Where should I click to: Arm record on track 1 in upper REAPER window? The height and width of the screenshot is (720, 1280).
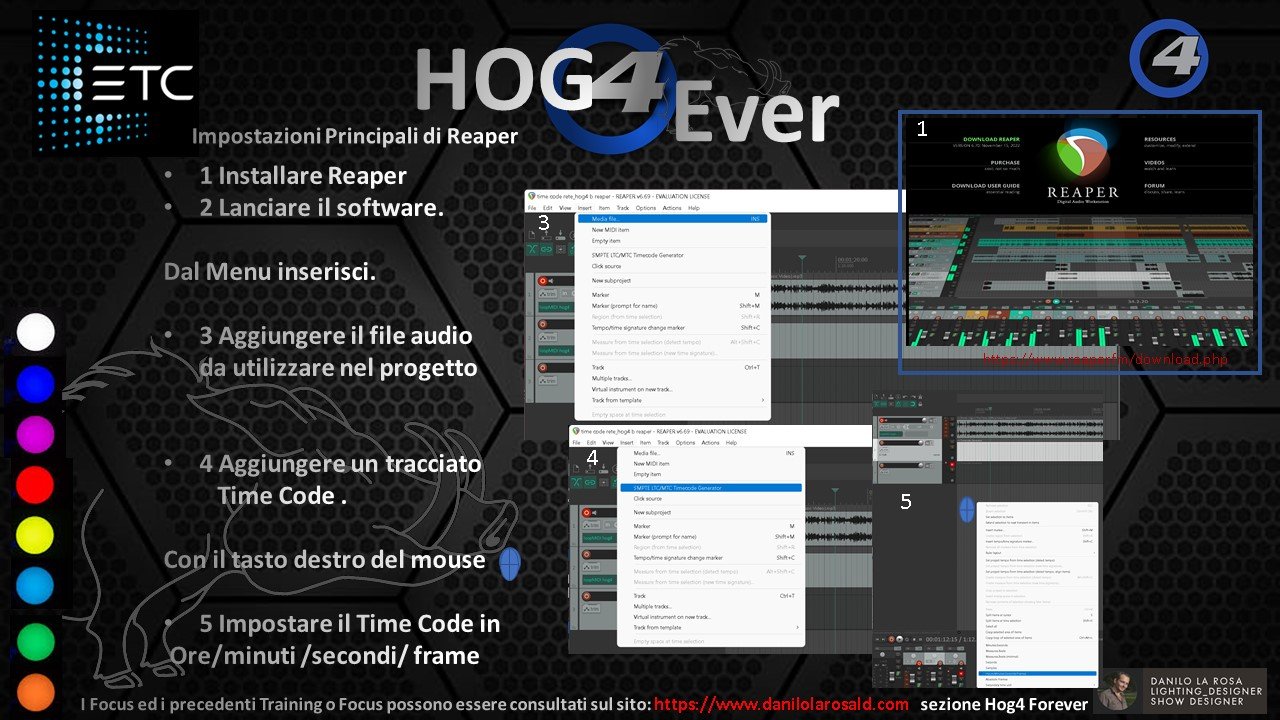point(542,281)
